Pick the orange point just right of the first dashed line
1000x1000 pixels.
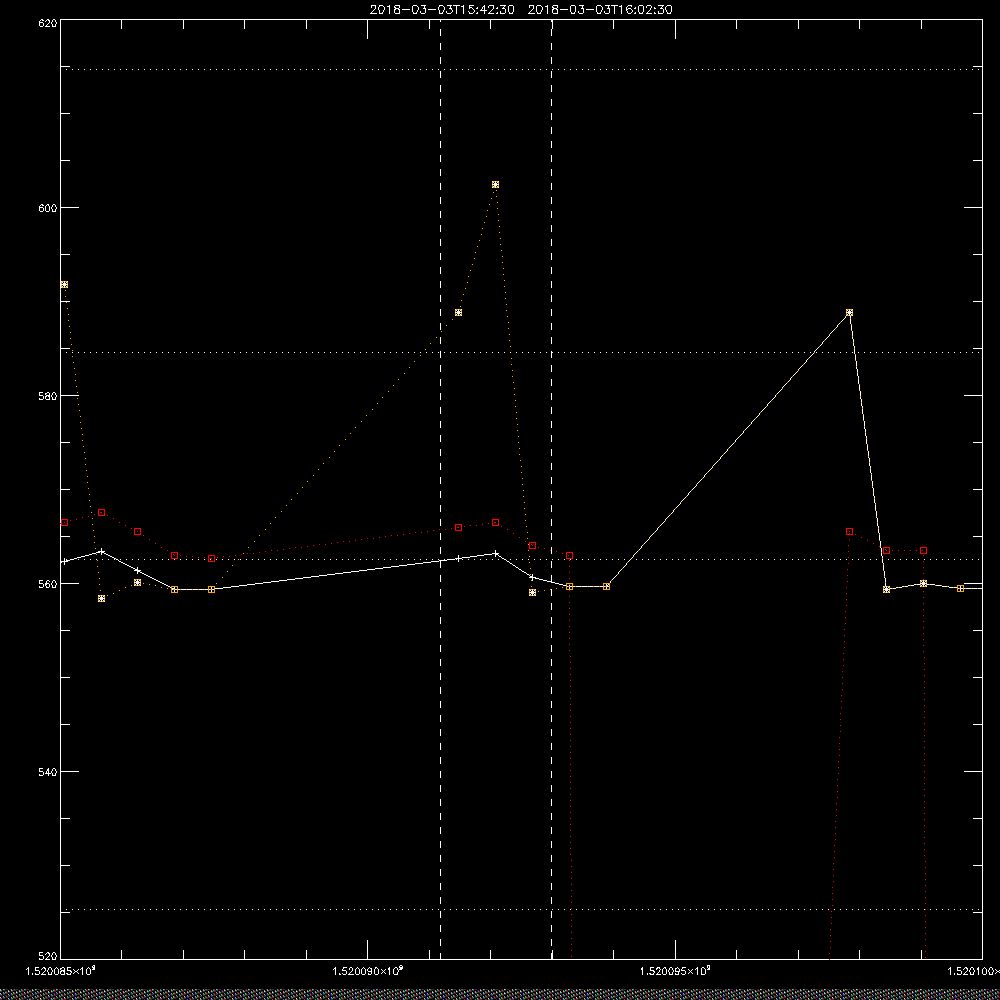[459, 312]
